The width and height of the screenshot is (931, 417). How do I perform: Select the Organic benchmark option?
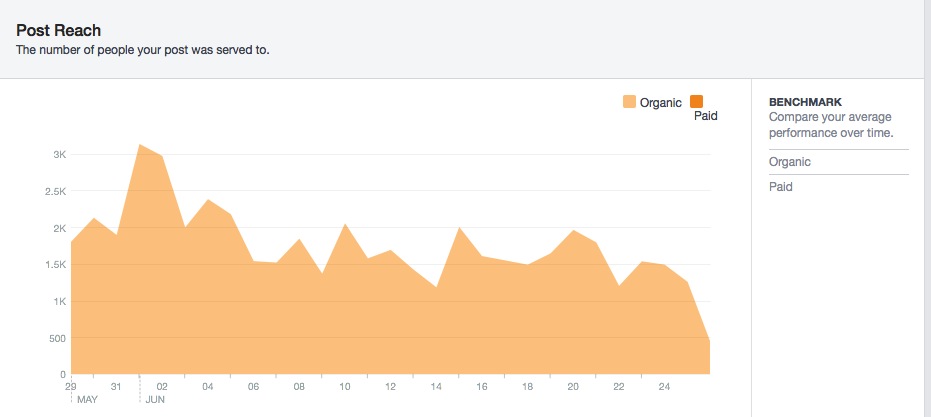(790, 162)
